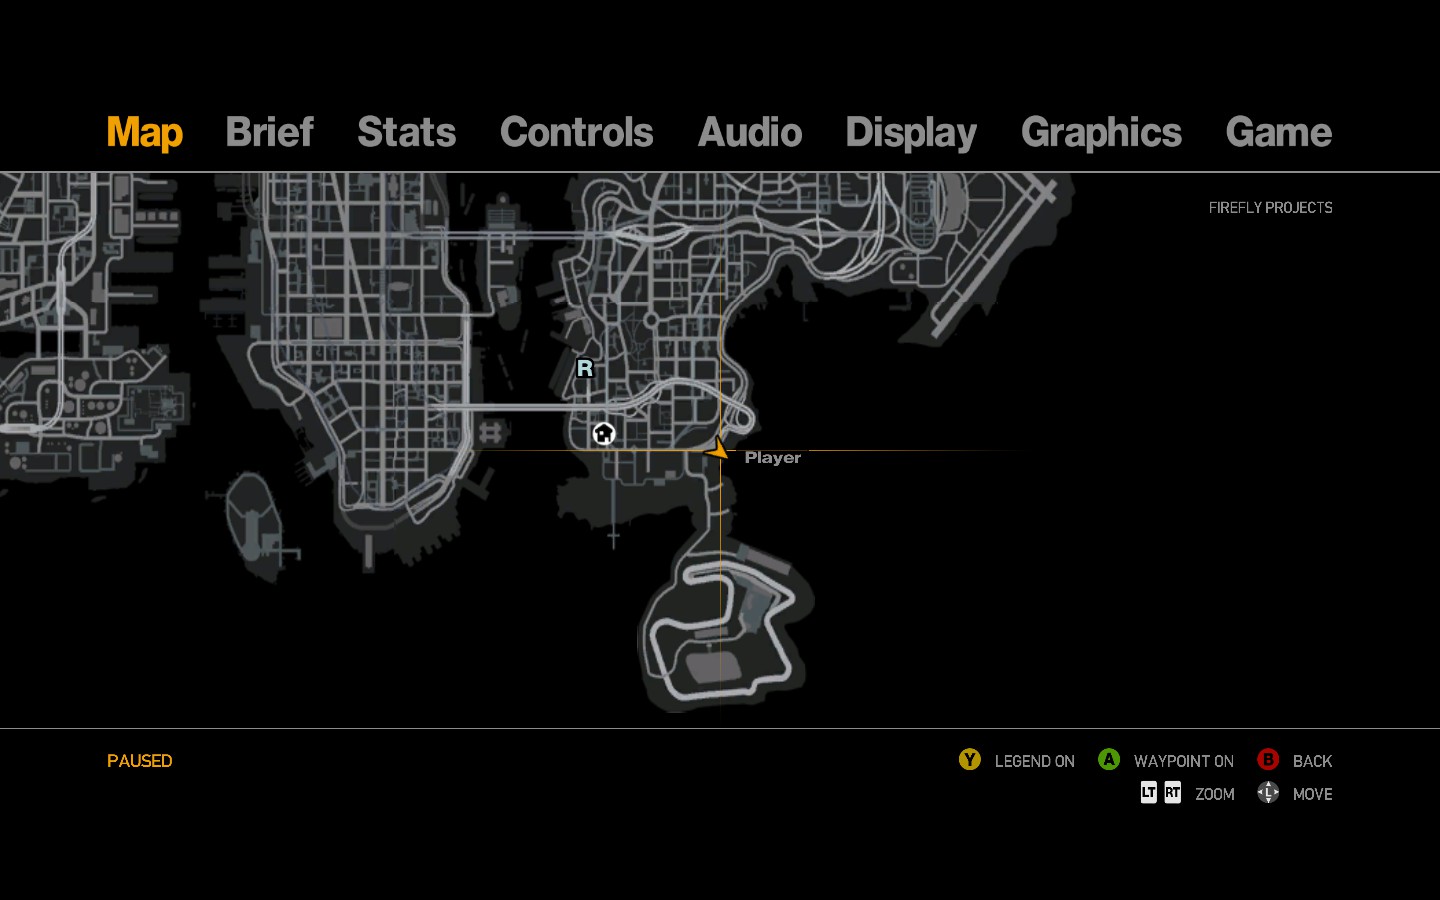1440x900 pixels.
Task: Click the R blip on the map
Action: pos(585,368)
